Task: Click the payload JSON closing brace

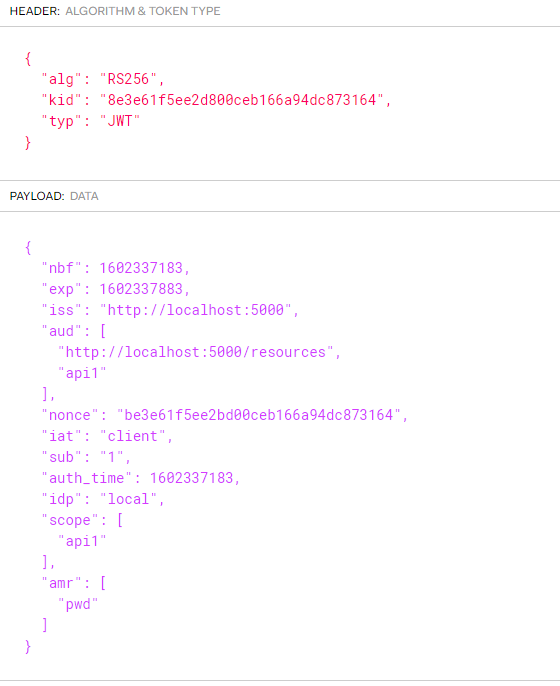Action: pyautogui.click(x=28, y=646)
